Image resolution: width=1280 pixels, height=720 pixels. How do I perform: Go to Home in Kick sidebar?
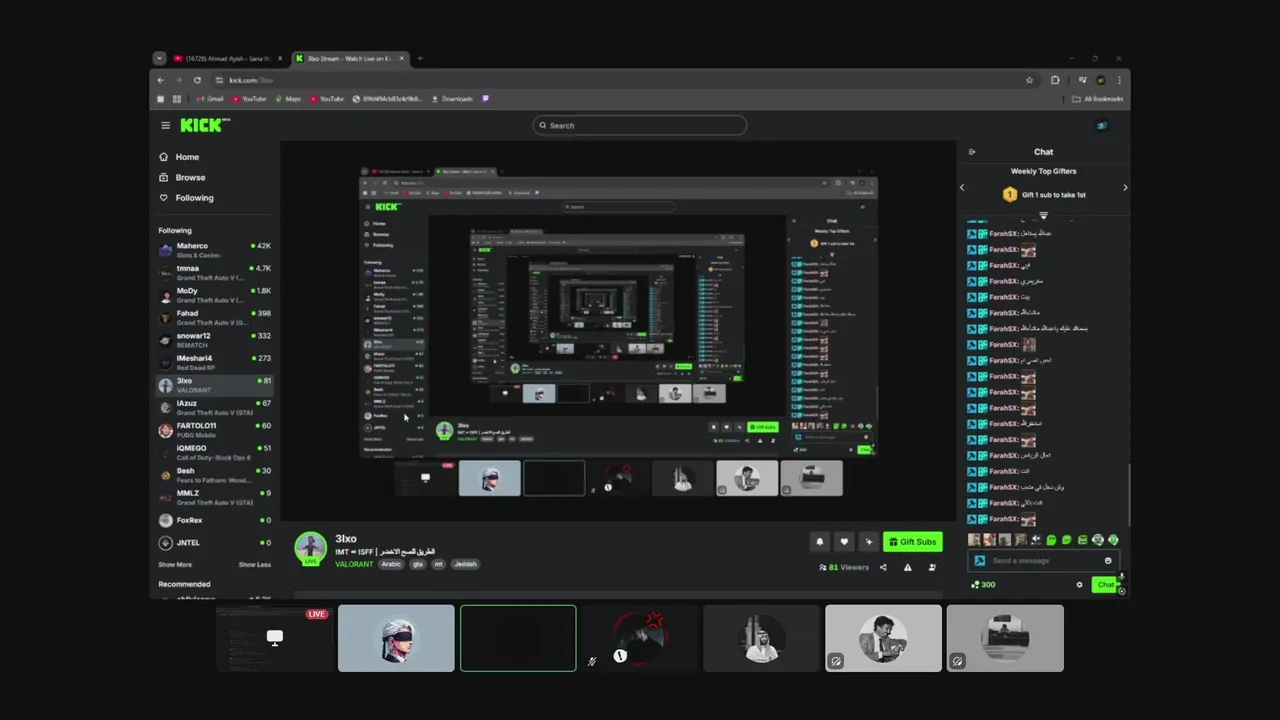point(187,157)
